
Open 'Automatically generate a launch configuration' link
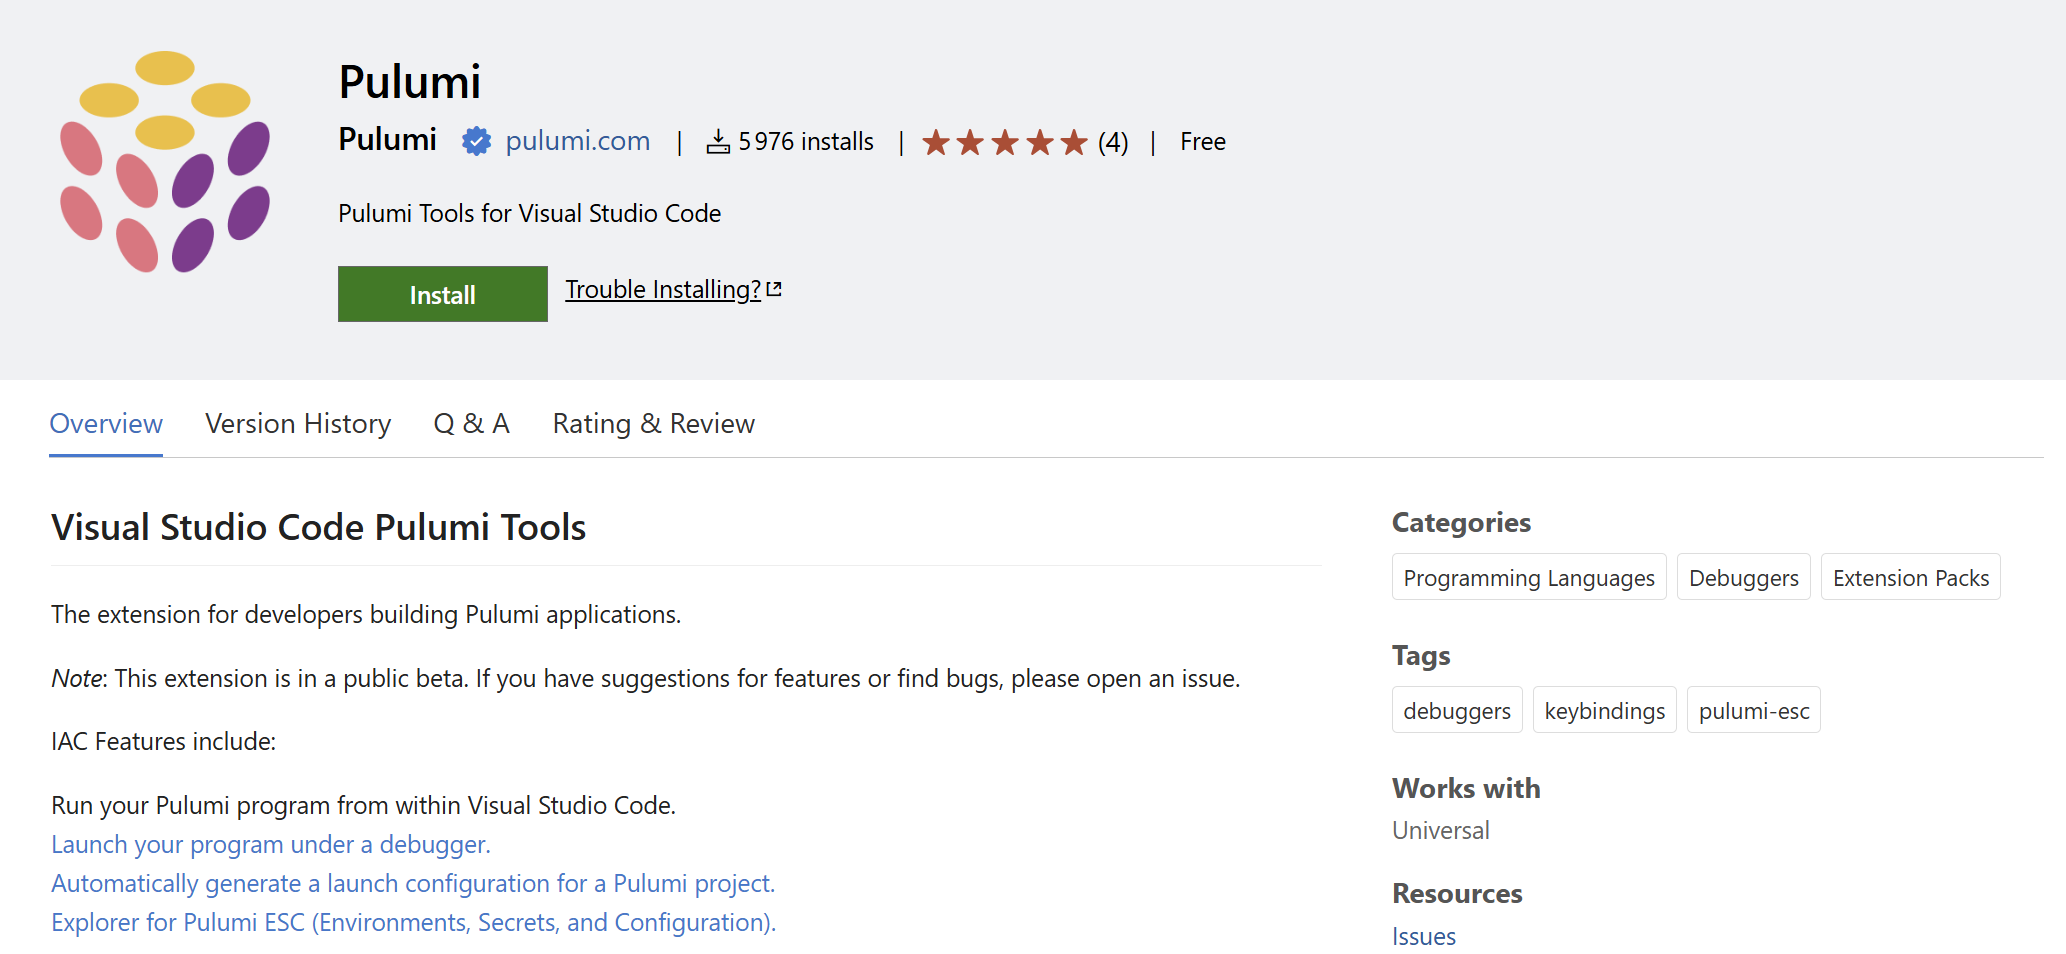(x=413, y=884)
